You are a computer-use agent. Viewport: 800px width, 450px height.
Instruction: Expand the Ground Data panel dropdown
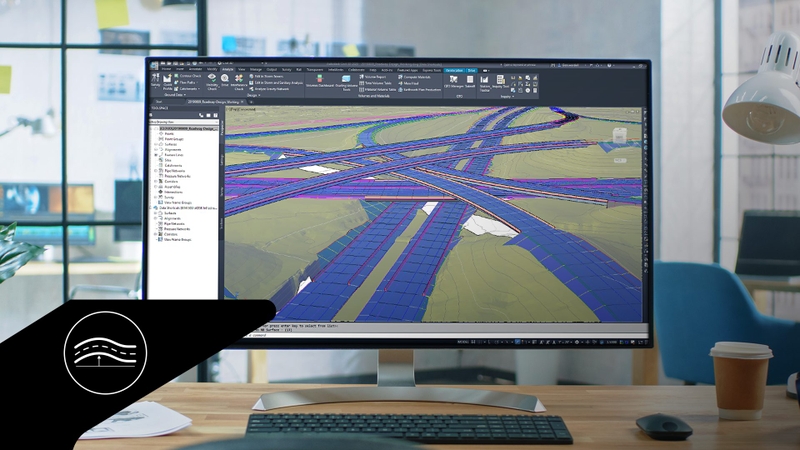click(x=174, y=95)
